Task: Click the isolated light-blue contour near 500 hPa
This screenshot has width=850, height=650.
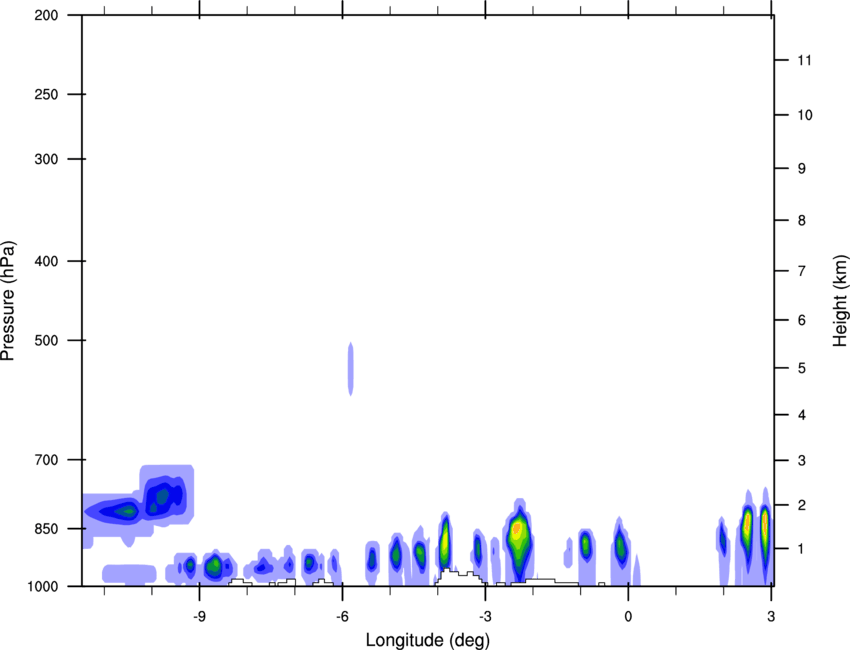Action: (x=351, y=369)
